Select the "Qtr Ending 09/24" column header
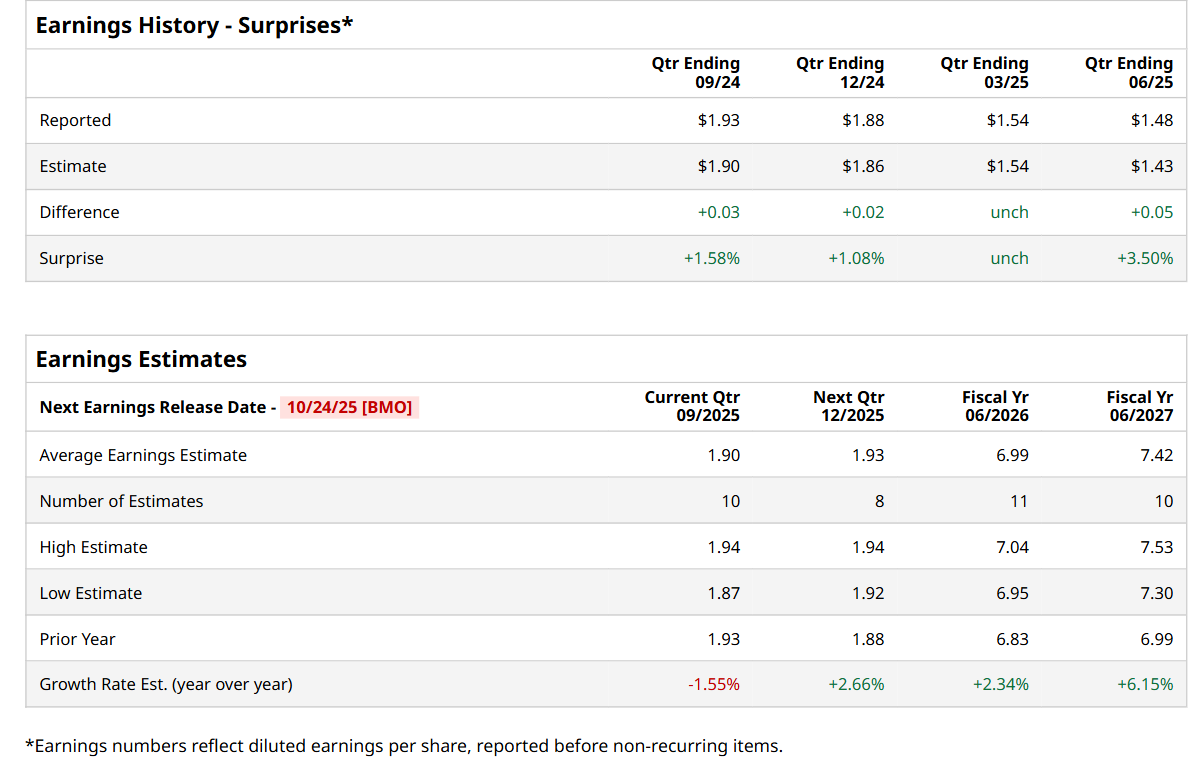This screenshot has width=1203, height=775. tap(696, 73)
